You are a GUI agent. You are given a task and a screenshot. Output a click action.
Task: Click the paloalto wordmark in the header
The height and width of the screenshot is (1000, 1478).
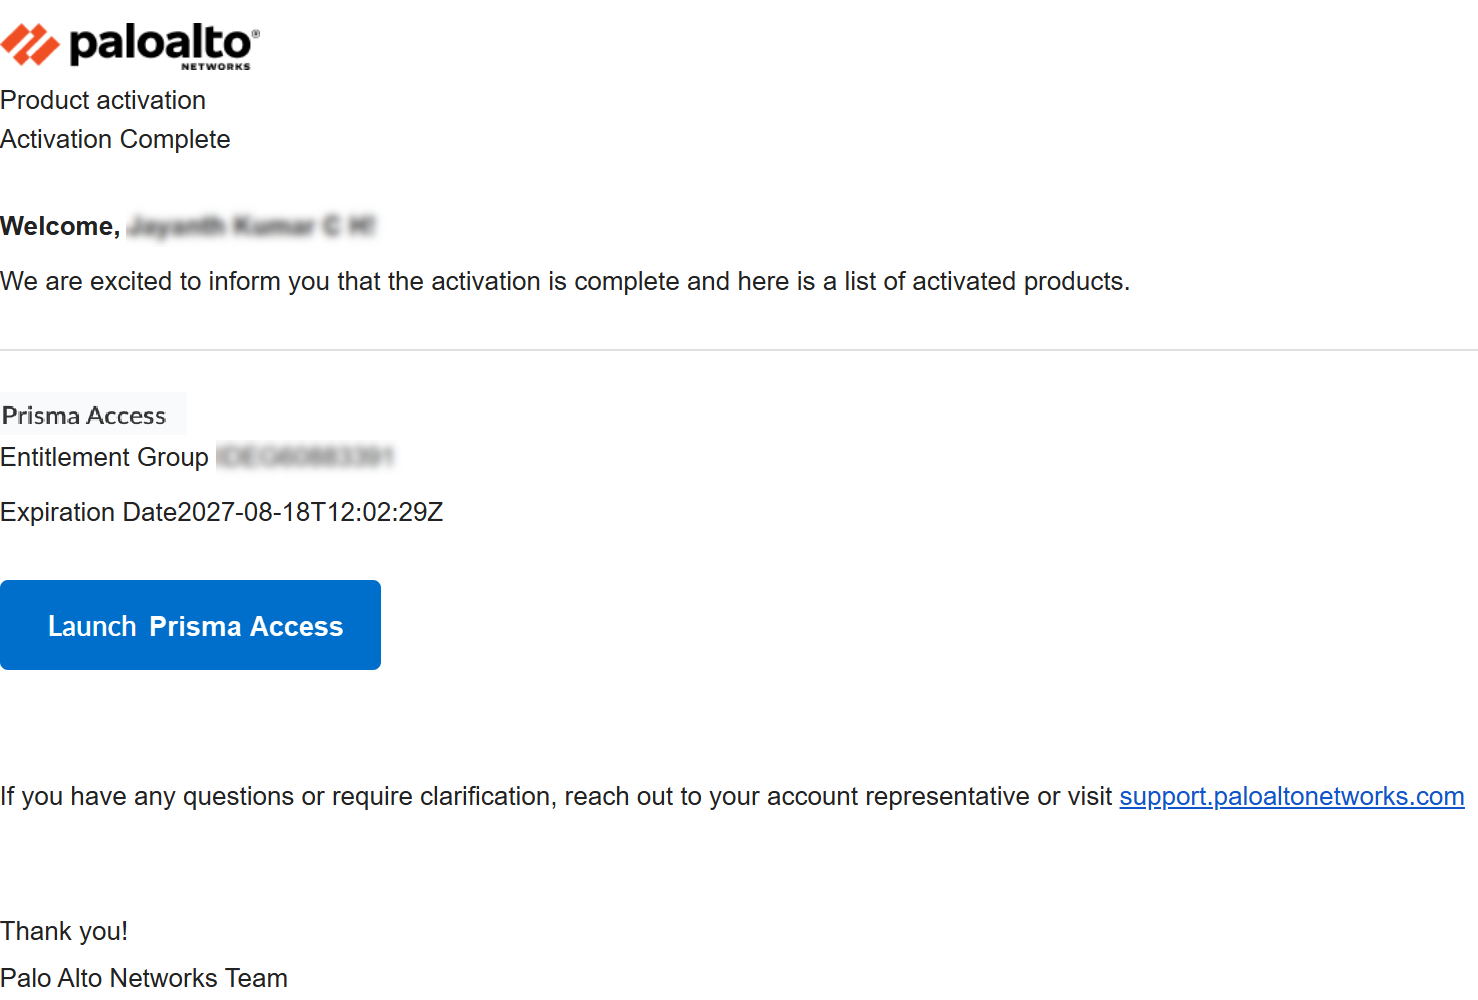click(x=160, y=43)
